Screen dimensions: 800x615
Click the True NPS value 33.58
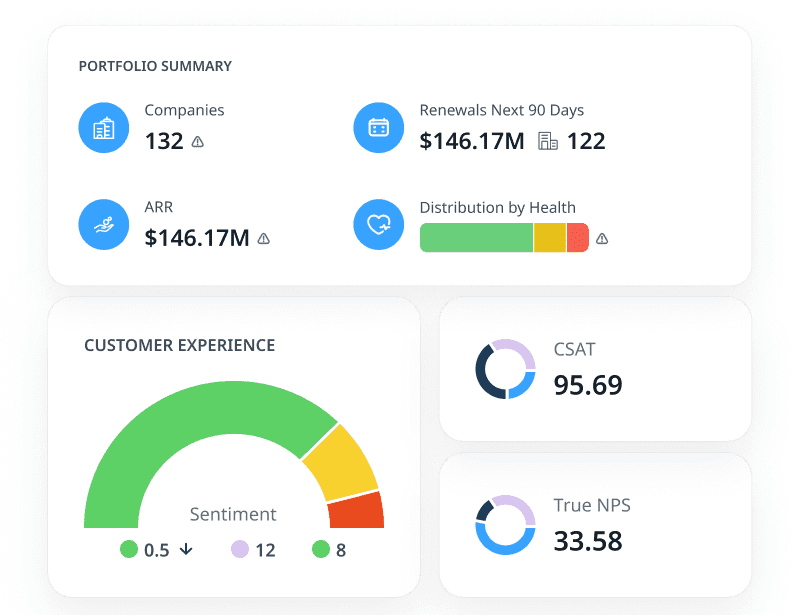coord(589,541)
